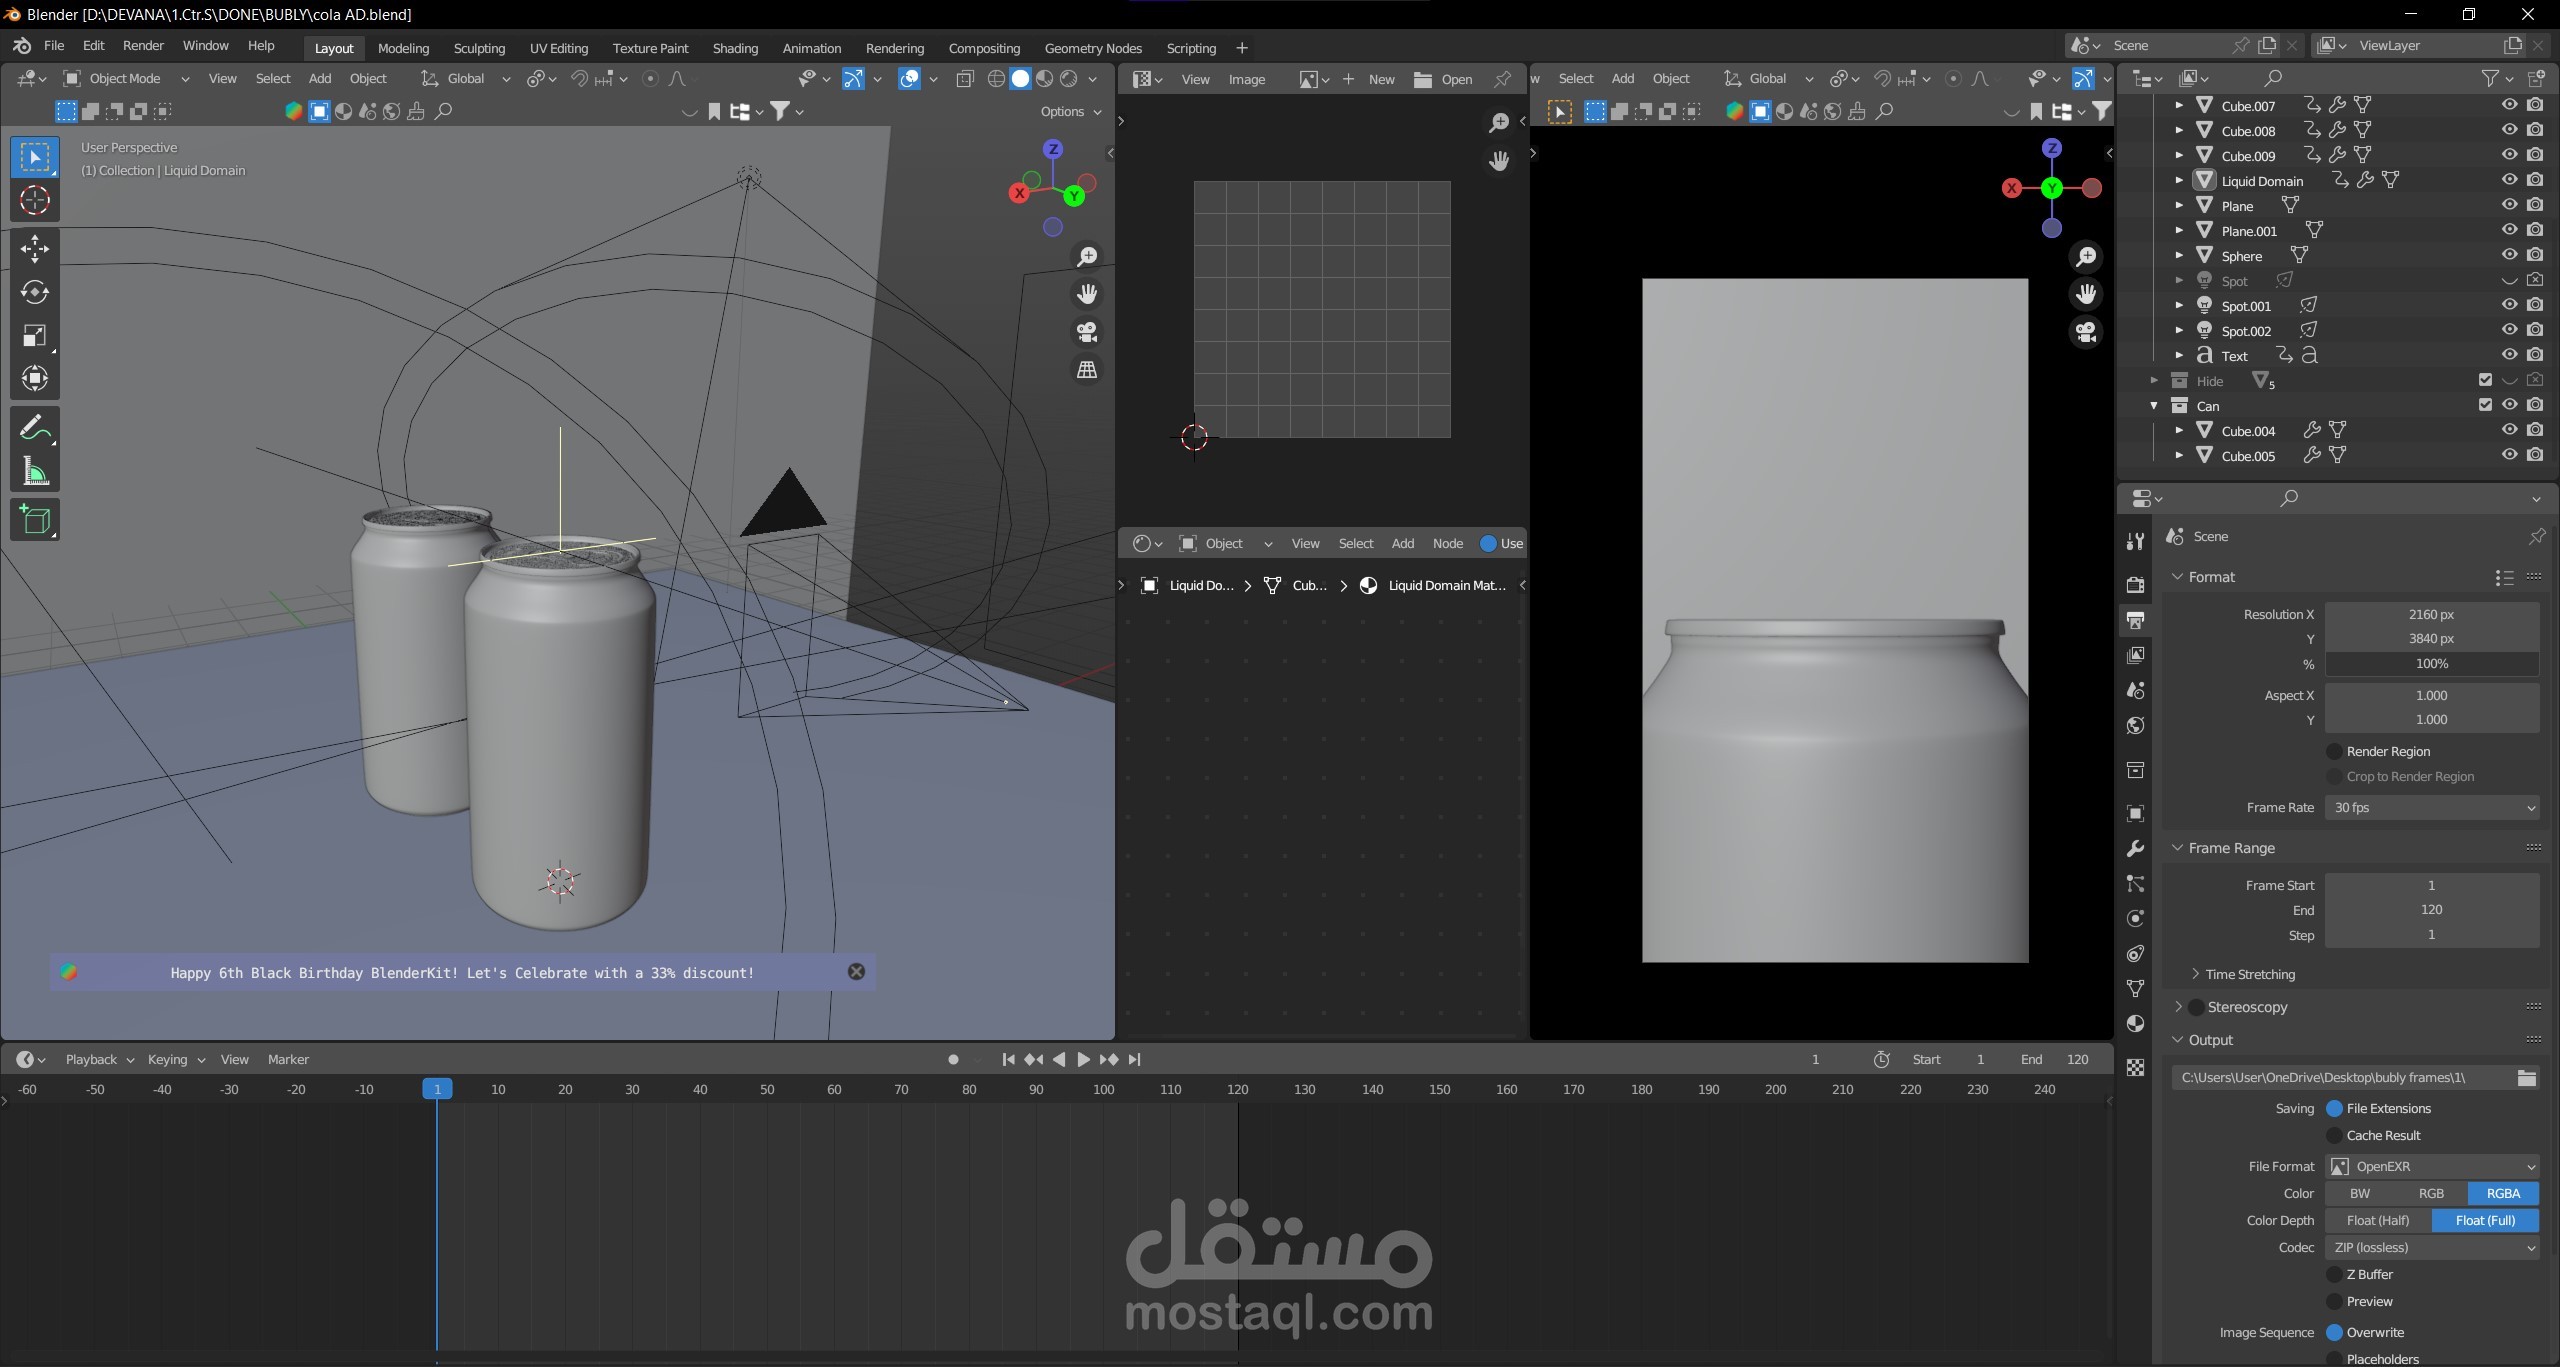
Task: Select the Move tool in left toolbar
Action: 35,248
